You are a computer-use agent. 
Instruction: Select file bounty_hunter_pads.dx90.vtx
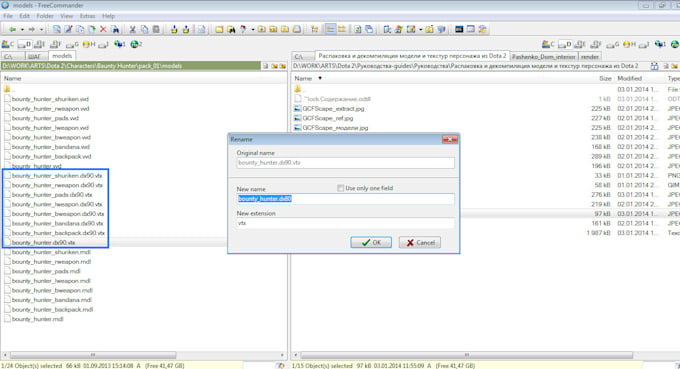coord(52,195)
